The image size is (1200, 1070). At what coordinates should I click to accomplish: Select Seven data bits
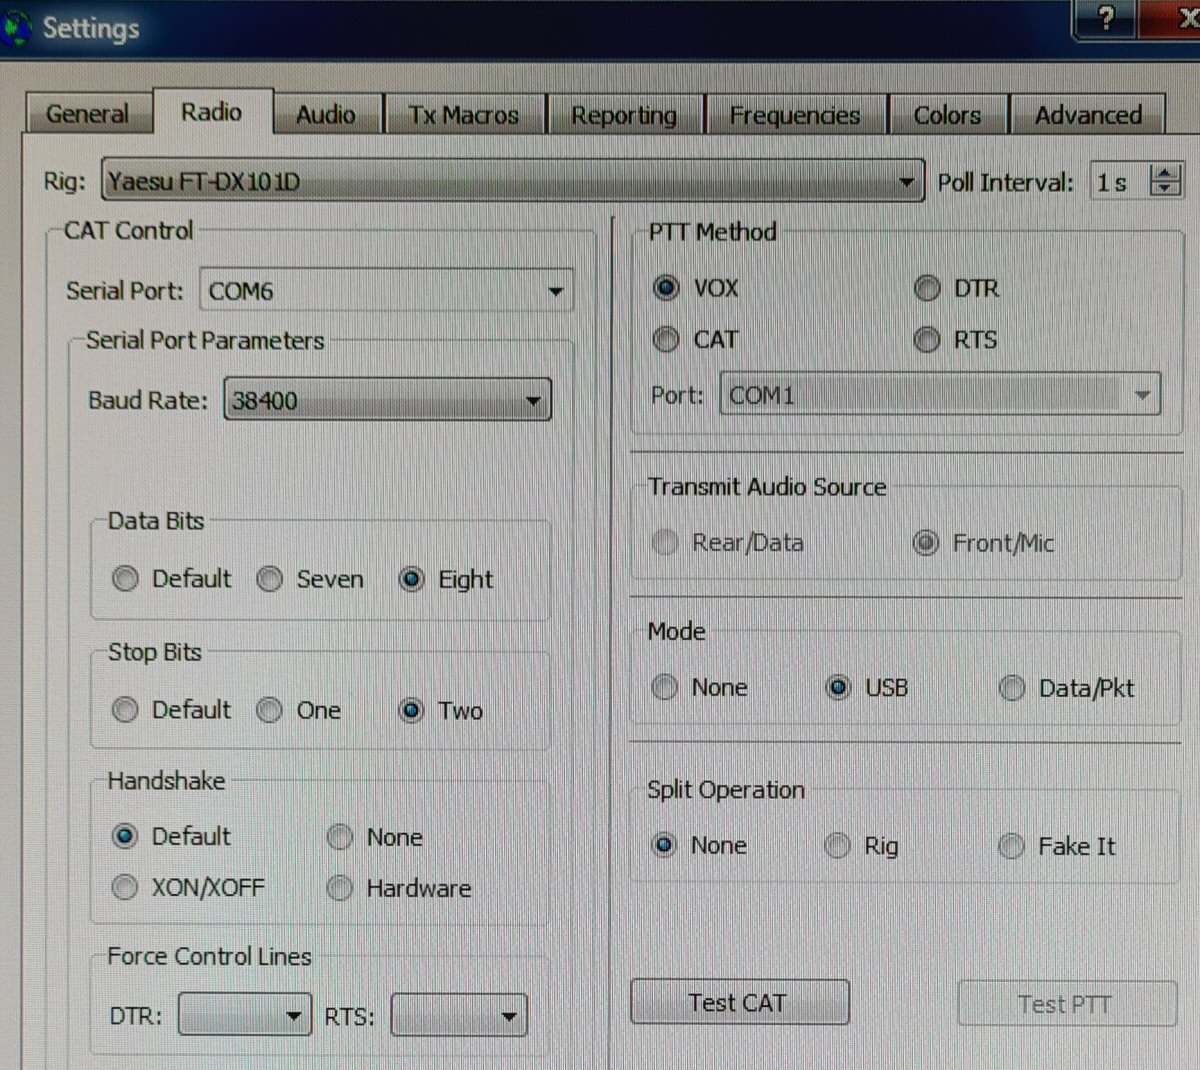point(310,579)
